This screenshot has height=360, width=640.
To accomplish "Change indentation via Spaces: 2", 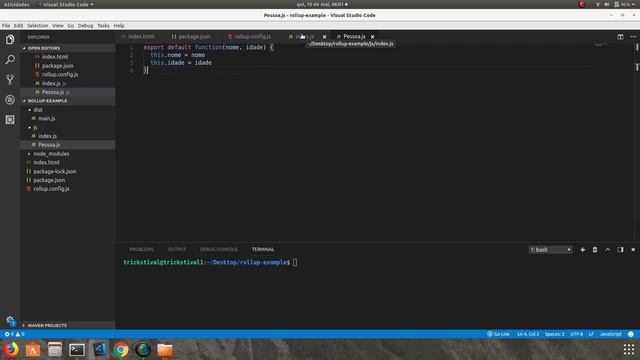I will coord(554,334).
